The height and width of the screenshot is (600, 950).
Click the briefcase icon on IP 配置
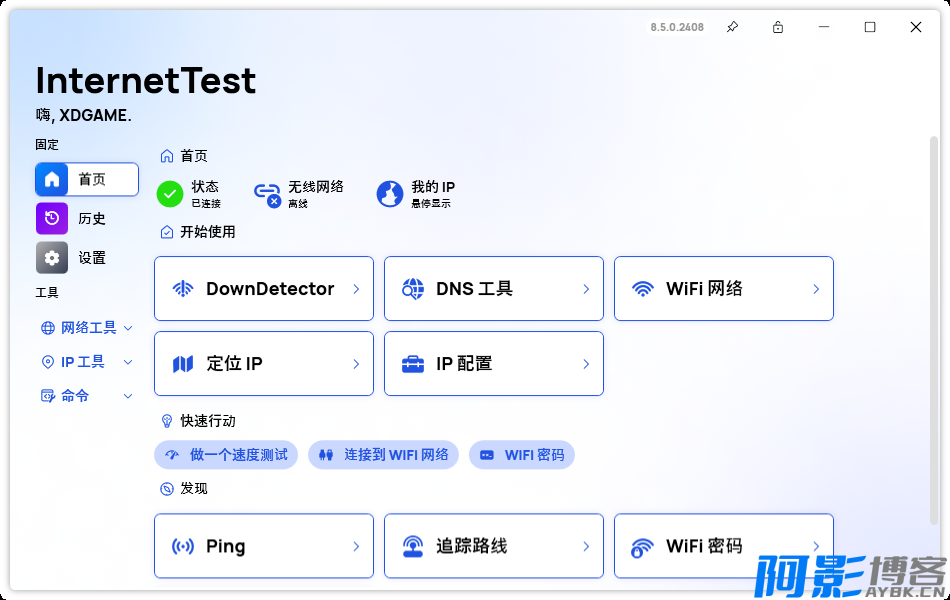413,364
